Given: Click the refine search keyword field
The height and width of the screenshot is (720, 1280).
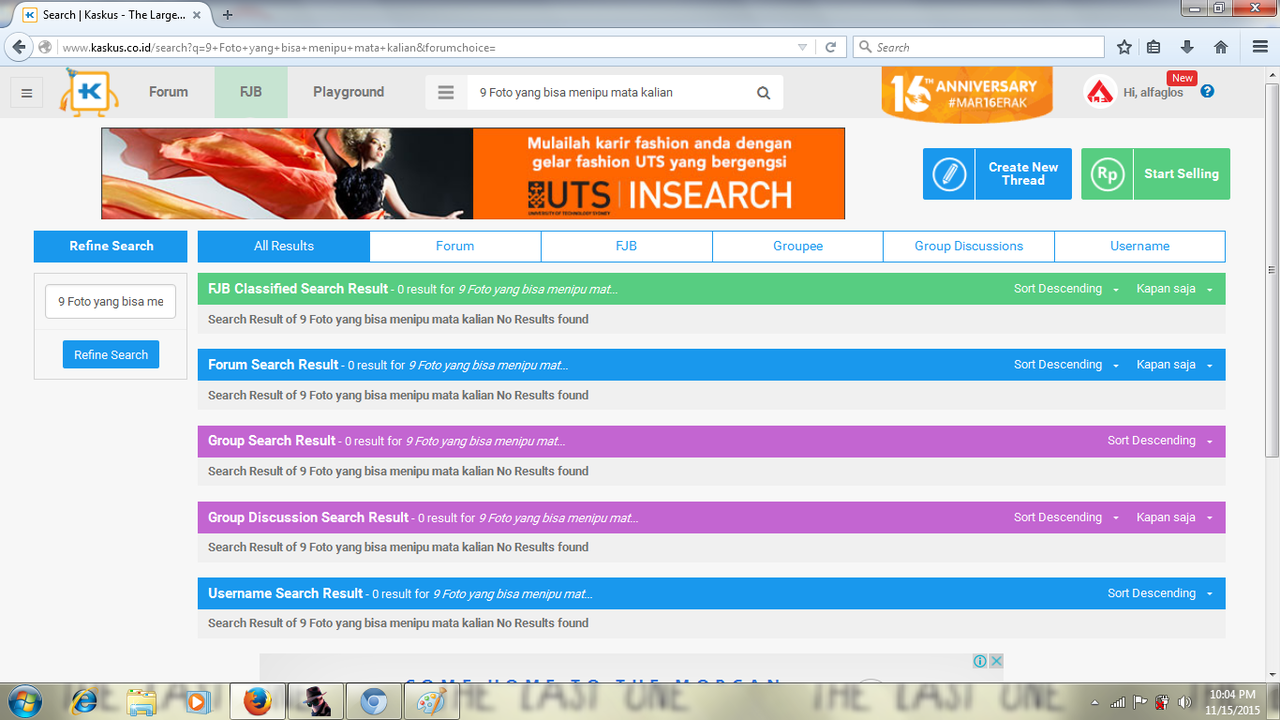Looking at the screenshot, I should point(110,301).
